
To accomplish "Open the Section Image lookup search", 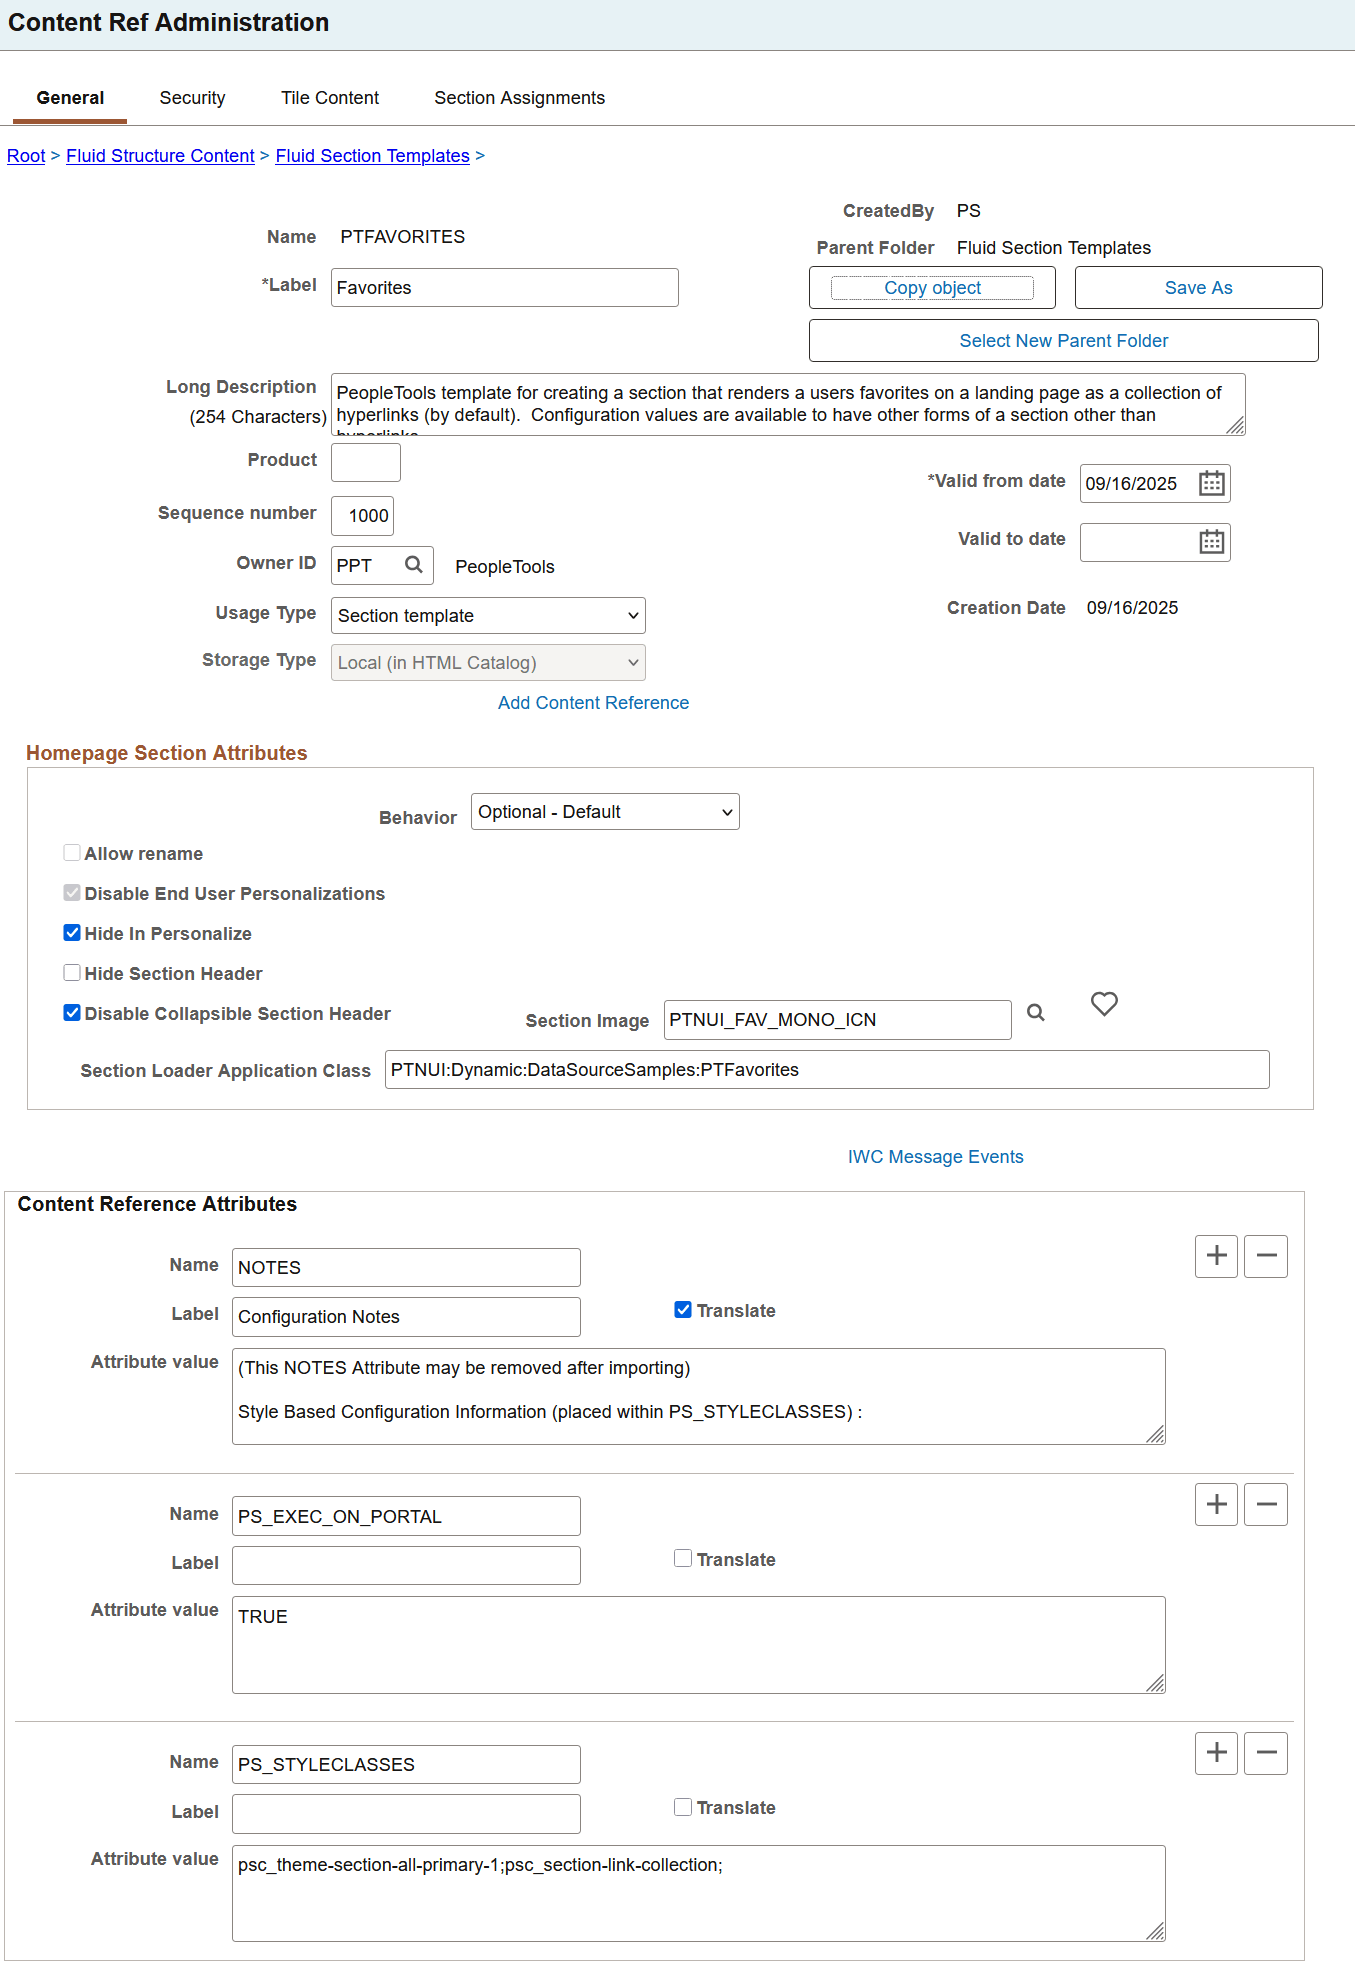I will coord(1035,1013).
